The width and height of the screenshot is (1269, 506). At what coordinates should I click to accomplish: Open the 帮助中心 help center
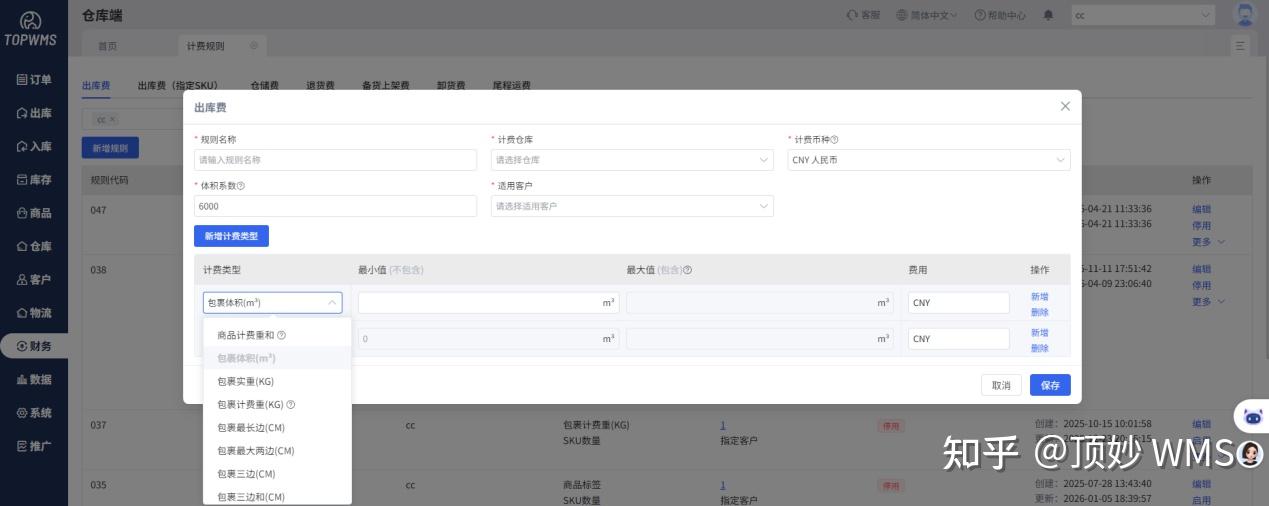[1000, 15]
